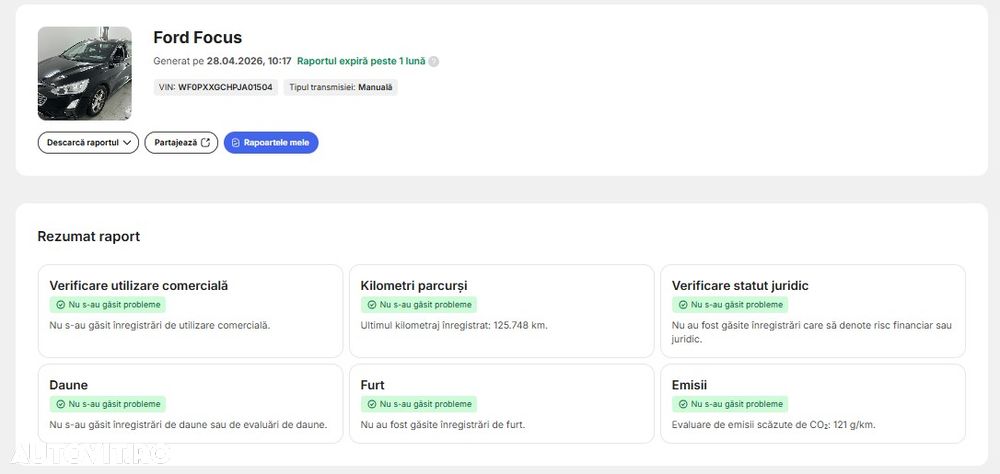Open the Descarcă raportul dropdown

click(88, 143)
